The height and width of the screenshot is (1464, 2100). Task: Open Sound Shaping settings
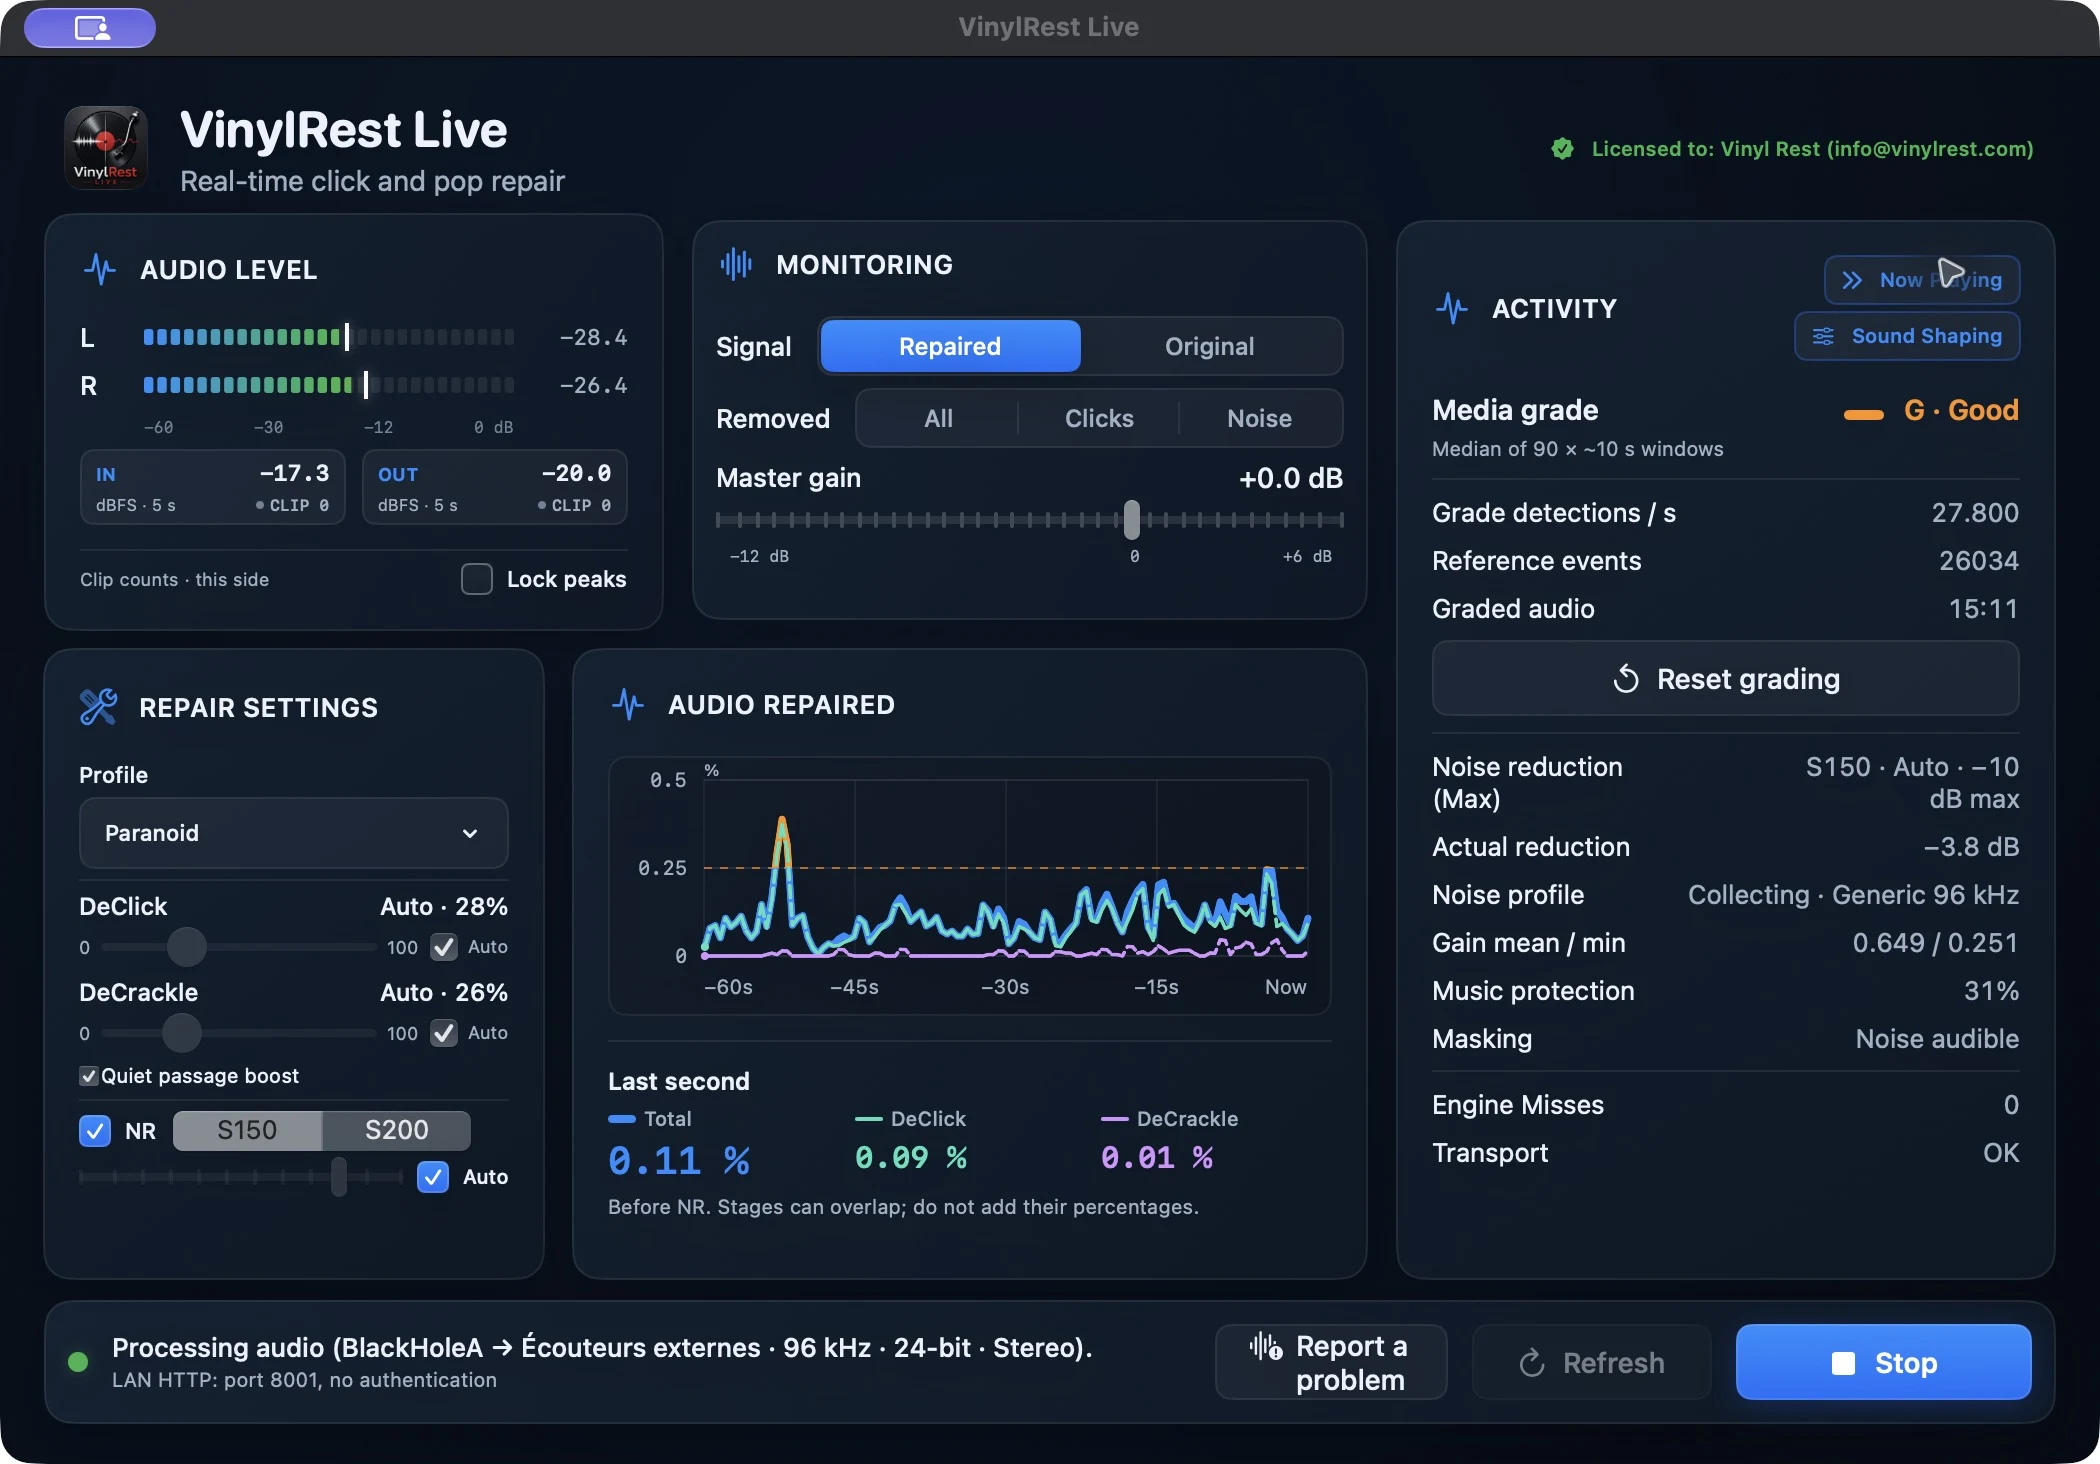[1907, 336]
